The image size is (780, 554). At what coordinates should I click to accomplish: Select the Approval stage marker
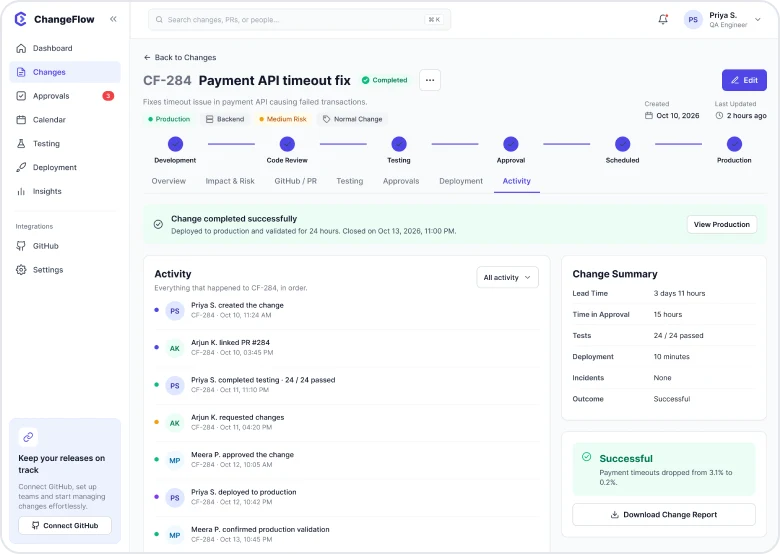tap(511, 144)
